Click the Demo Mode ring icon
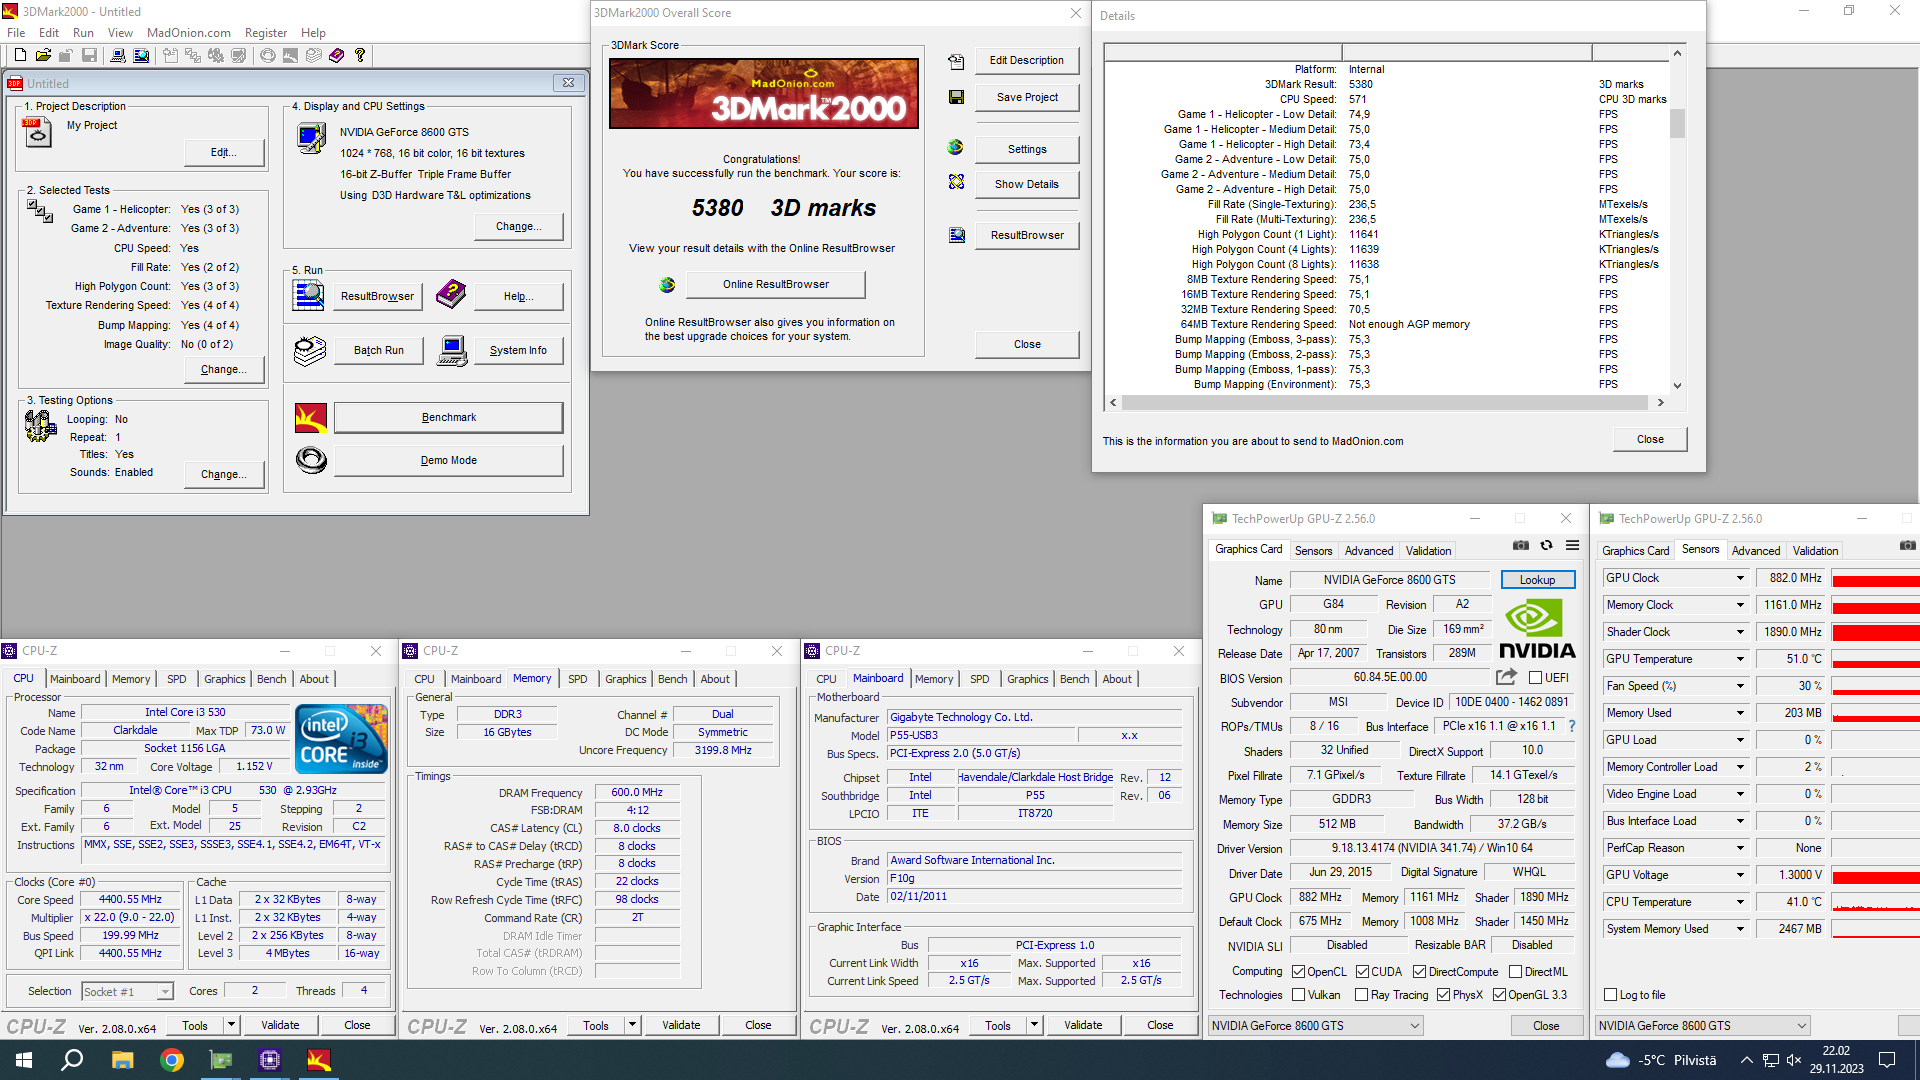 [x=311, y=460]
